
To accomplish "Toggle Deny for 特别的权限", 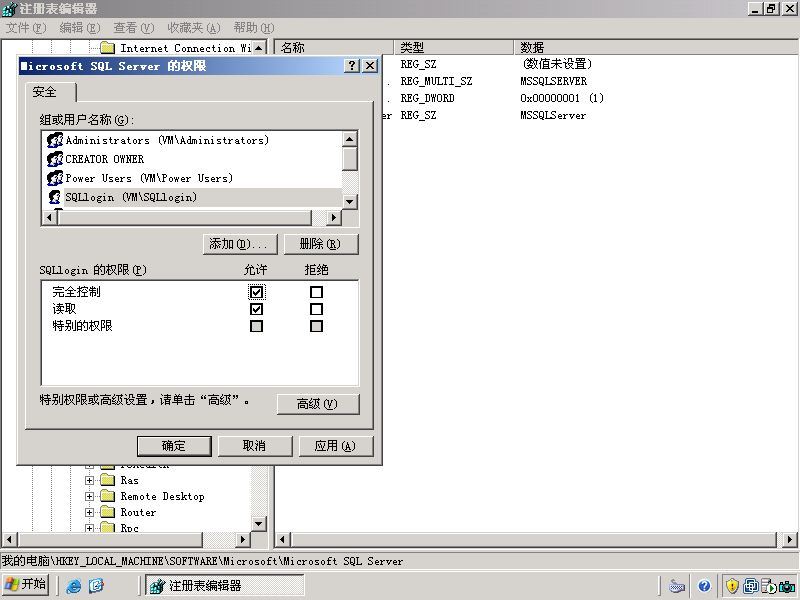I will [x=316, y=326].
